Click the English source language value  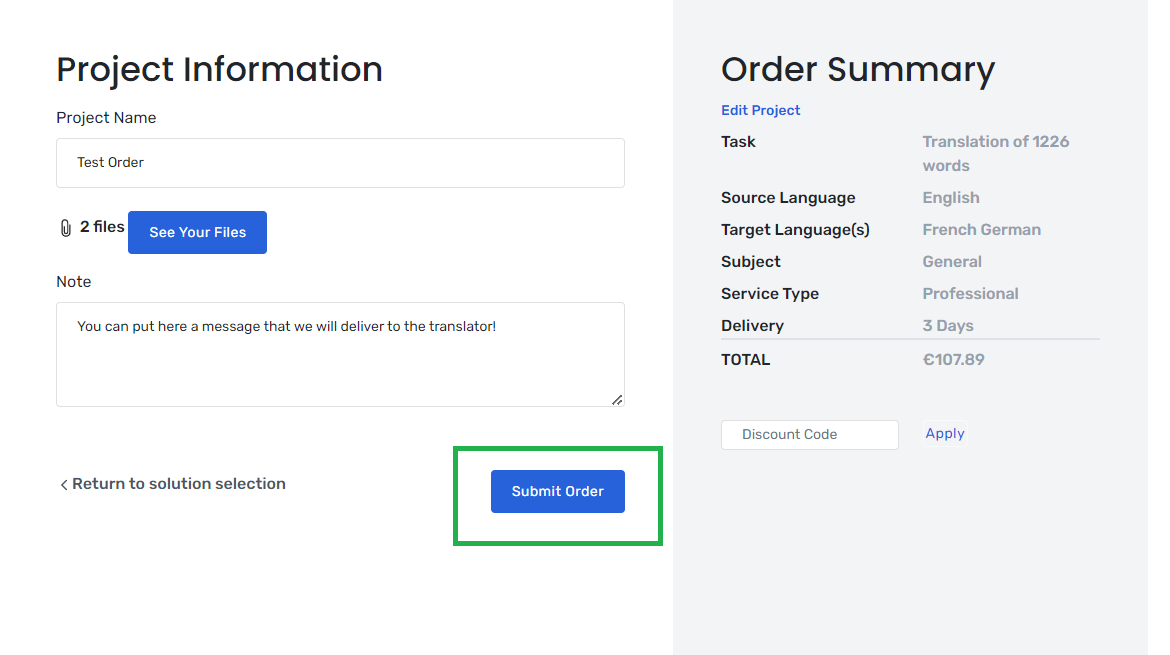(x=951, y=198)
